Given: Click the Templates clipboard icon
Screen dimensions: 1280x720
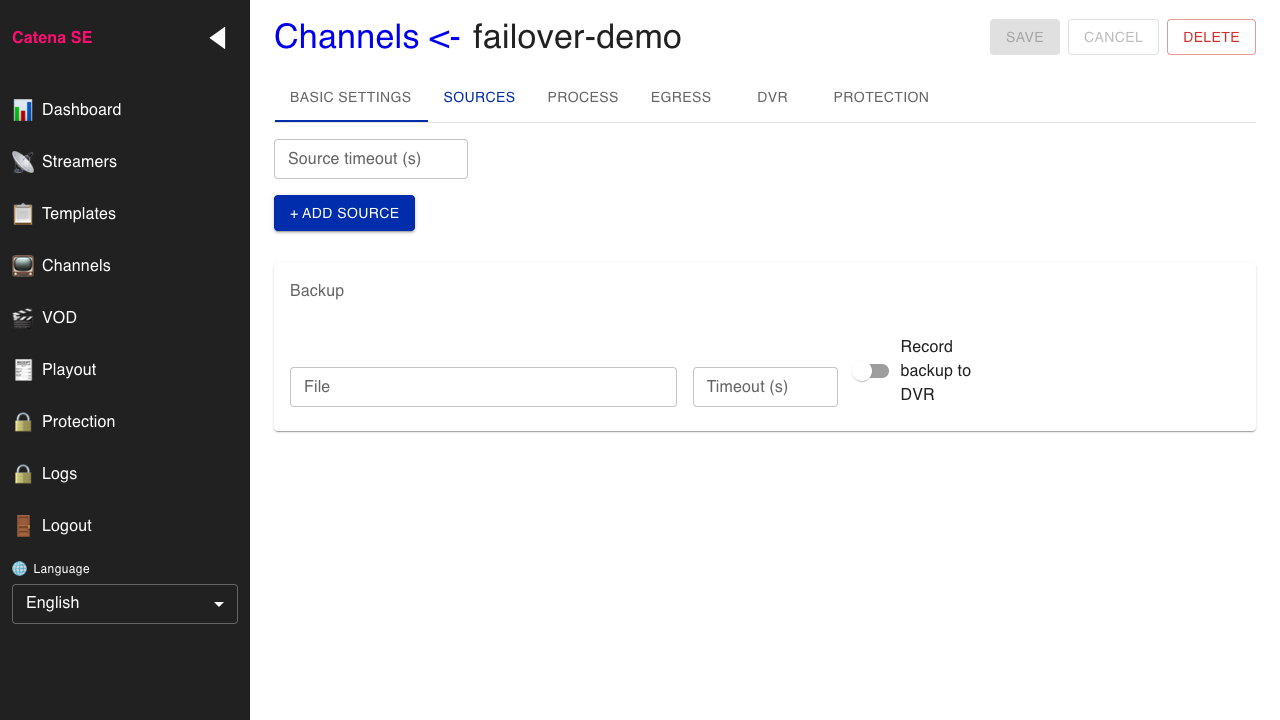Looking at the screenshot, I should tap(23, 213).
